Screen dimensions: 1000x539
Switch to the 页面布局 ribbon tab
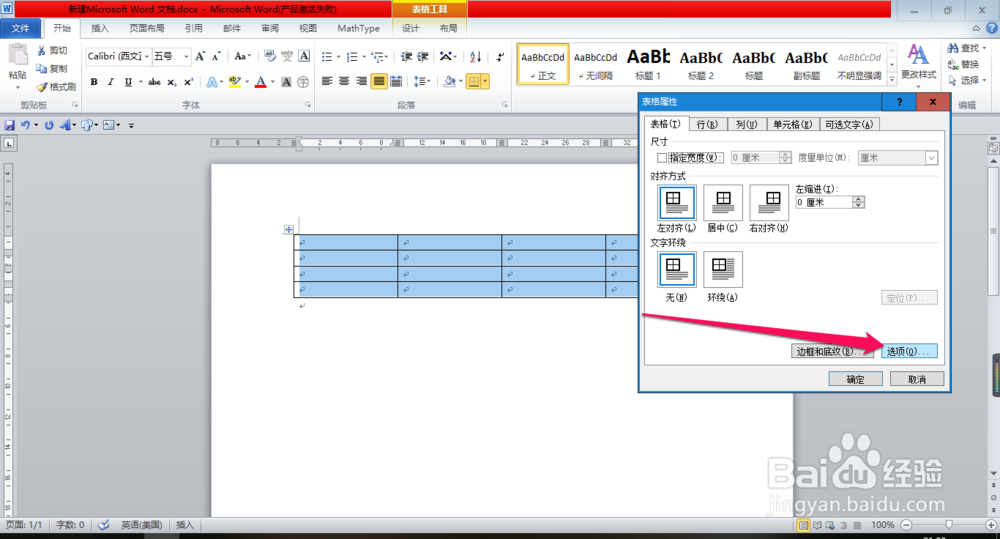[147, 28]
